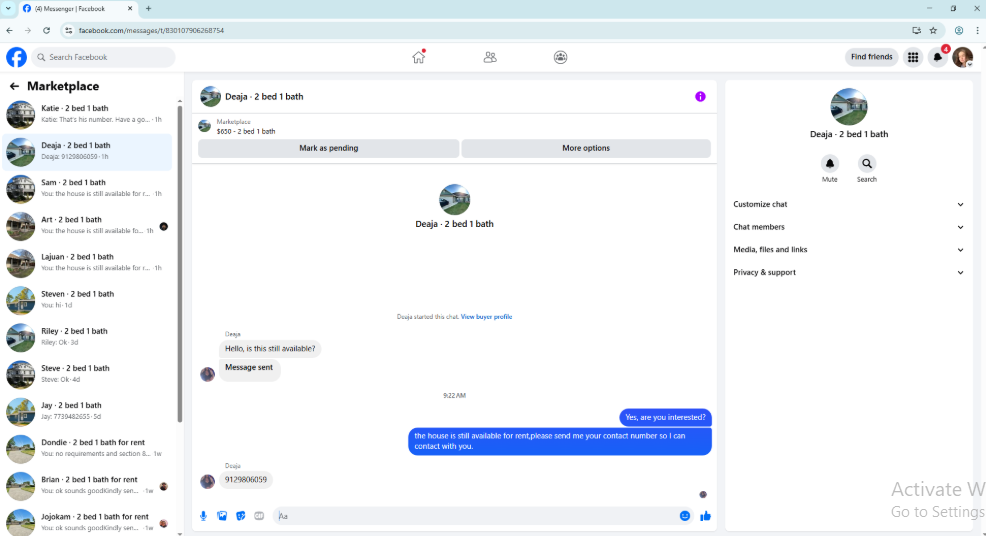Open Sam · 2 bed 1 bath chat

pyautogui.click(x=87, y=189)
